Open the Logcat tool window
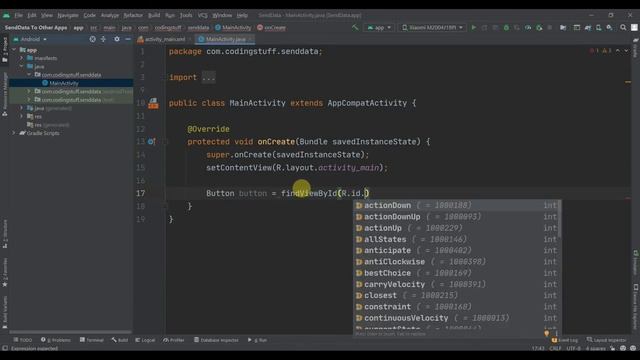The width and height of the screenshot is (640, 360). pos(145,340)
